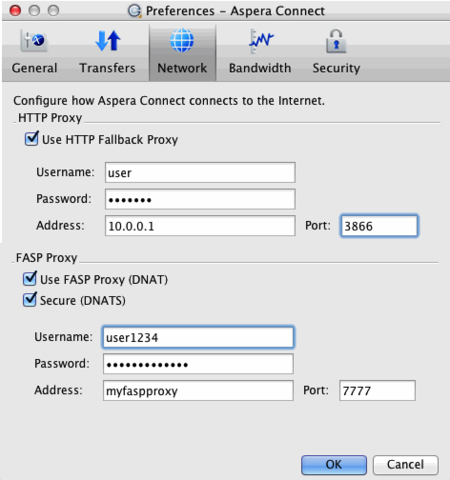Click the HTTP Proxy port field 3866

(x=379, y=226)
